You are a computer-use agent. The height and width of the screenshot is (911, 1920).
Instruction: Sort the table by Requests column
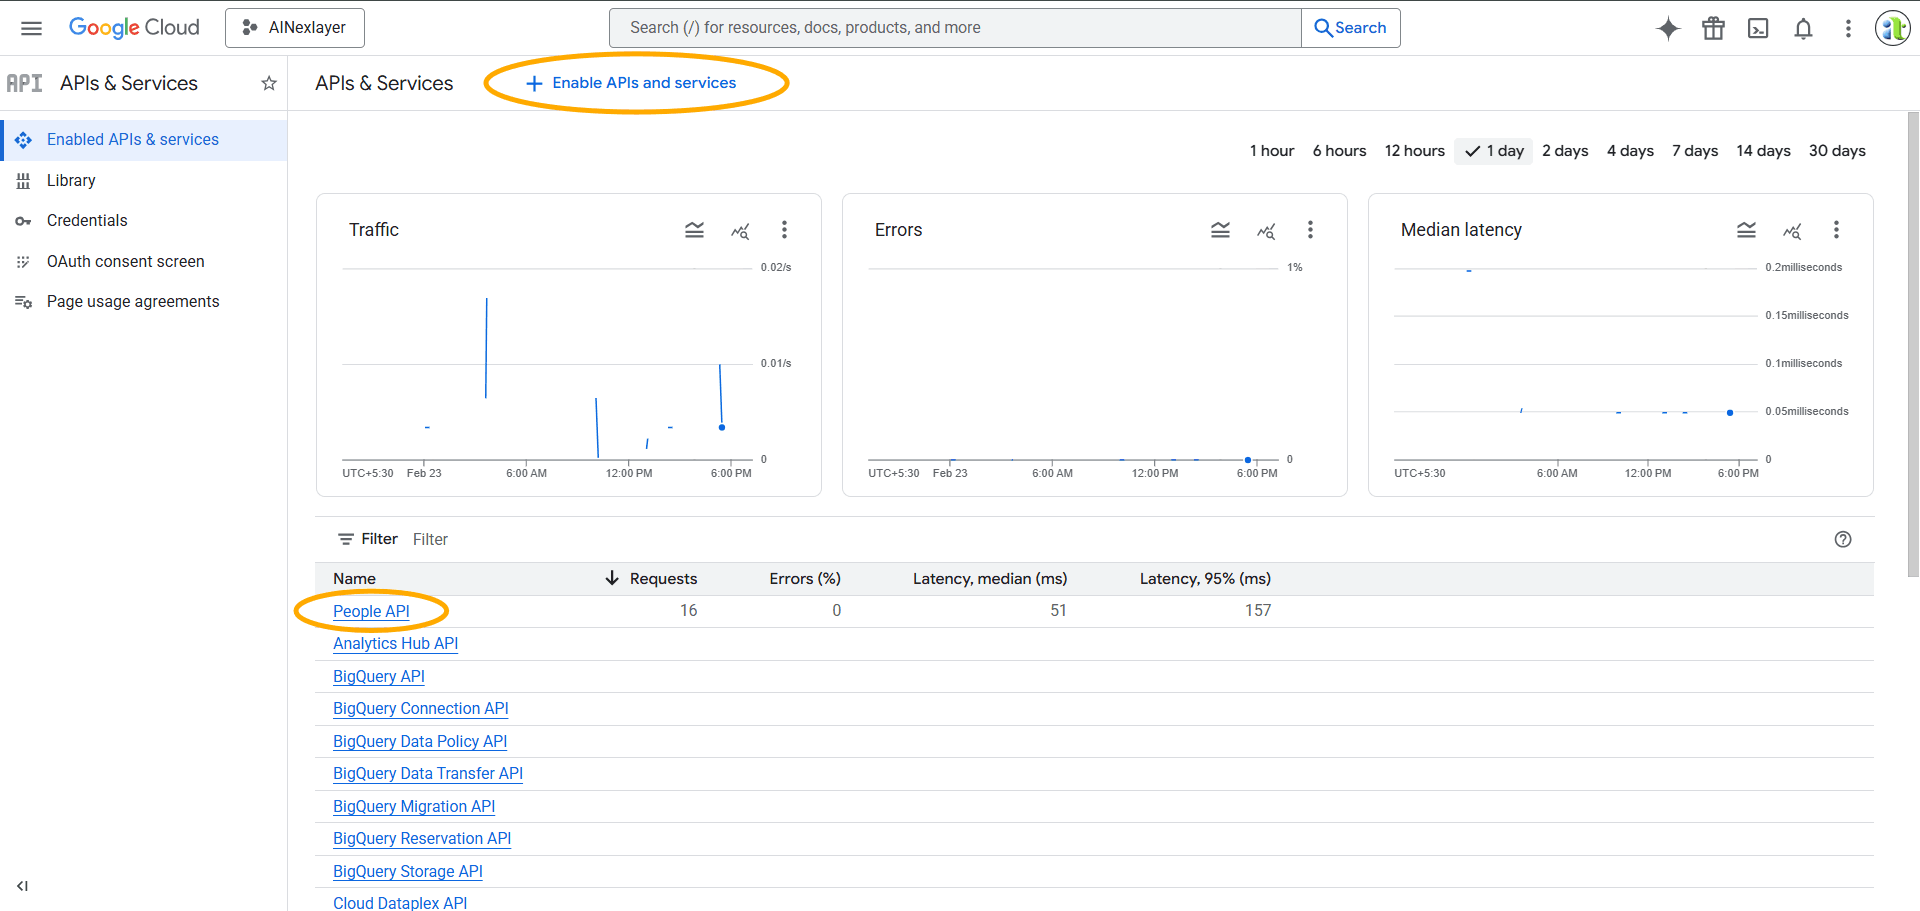click(663, 578)
